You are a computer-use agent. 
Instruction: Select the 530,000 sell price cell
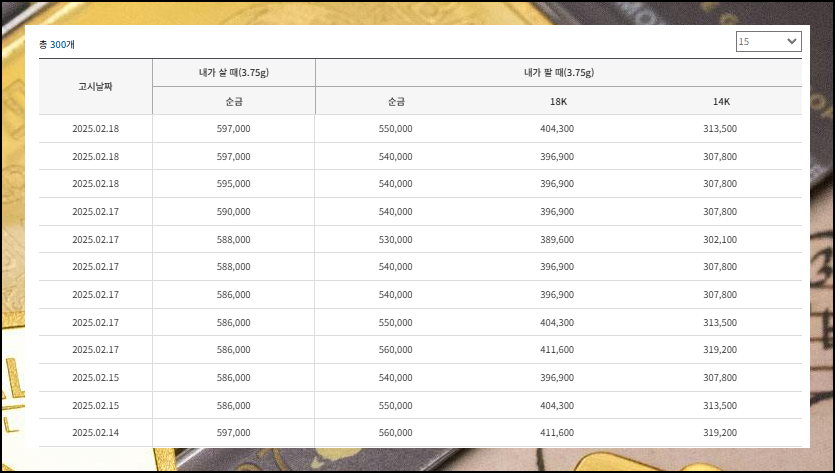[x=395, y=240]
